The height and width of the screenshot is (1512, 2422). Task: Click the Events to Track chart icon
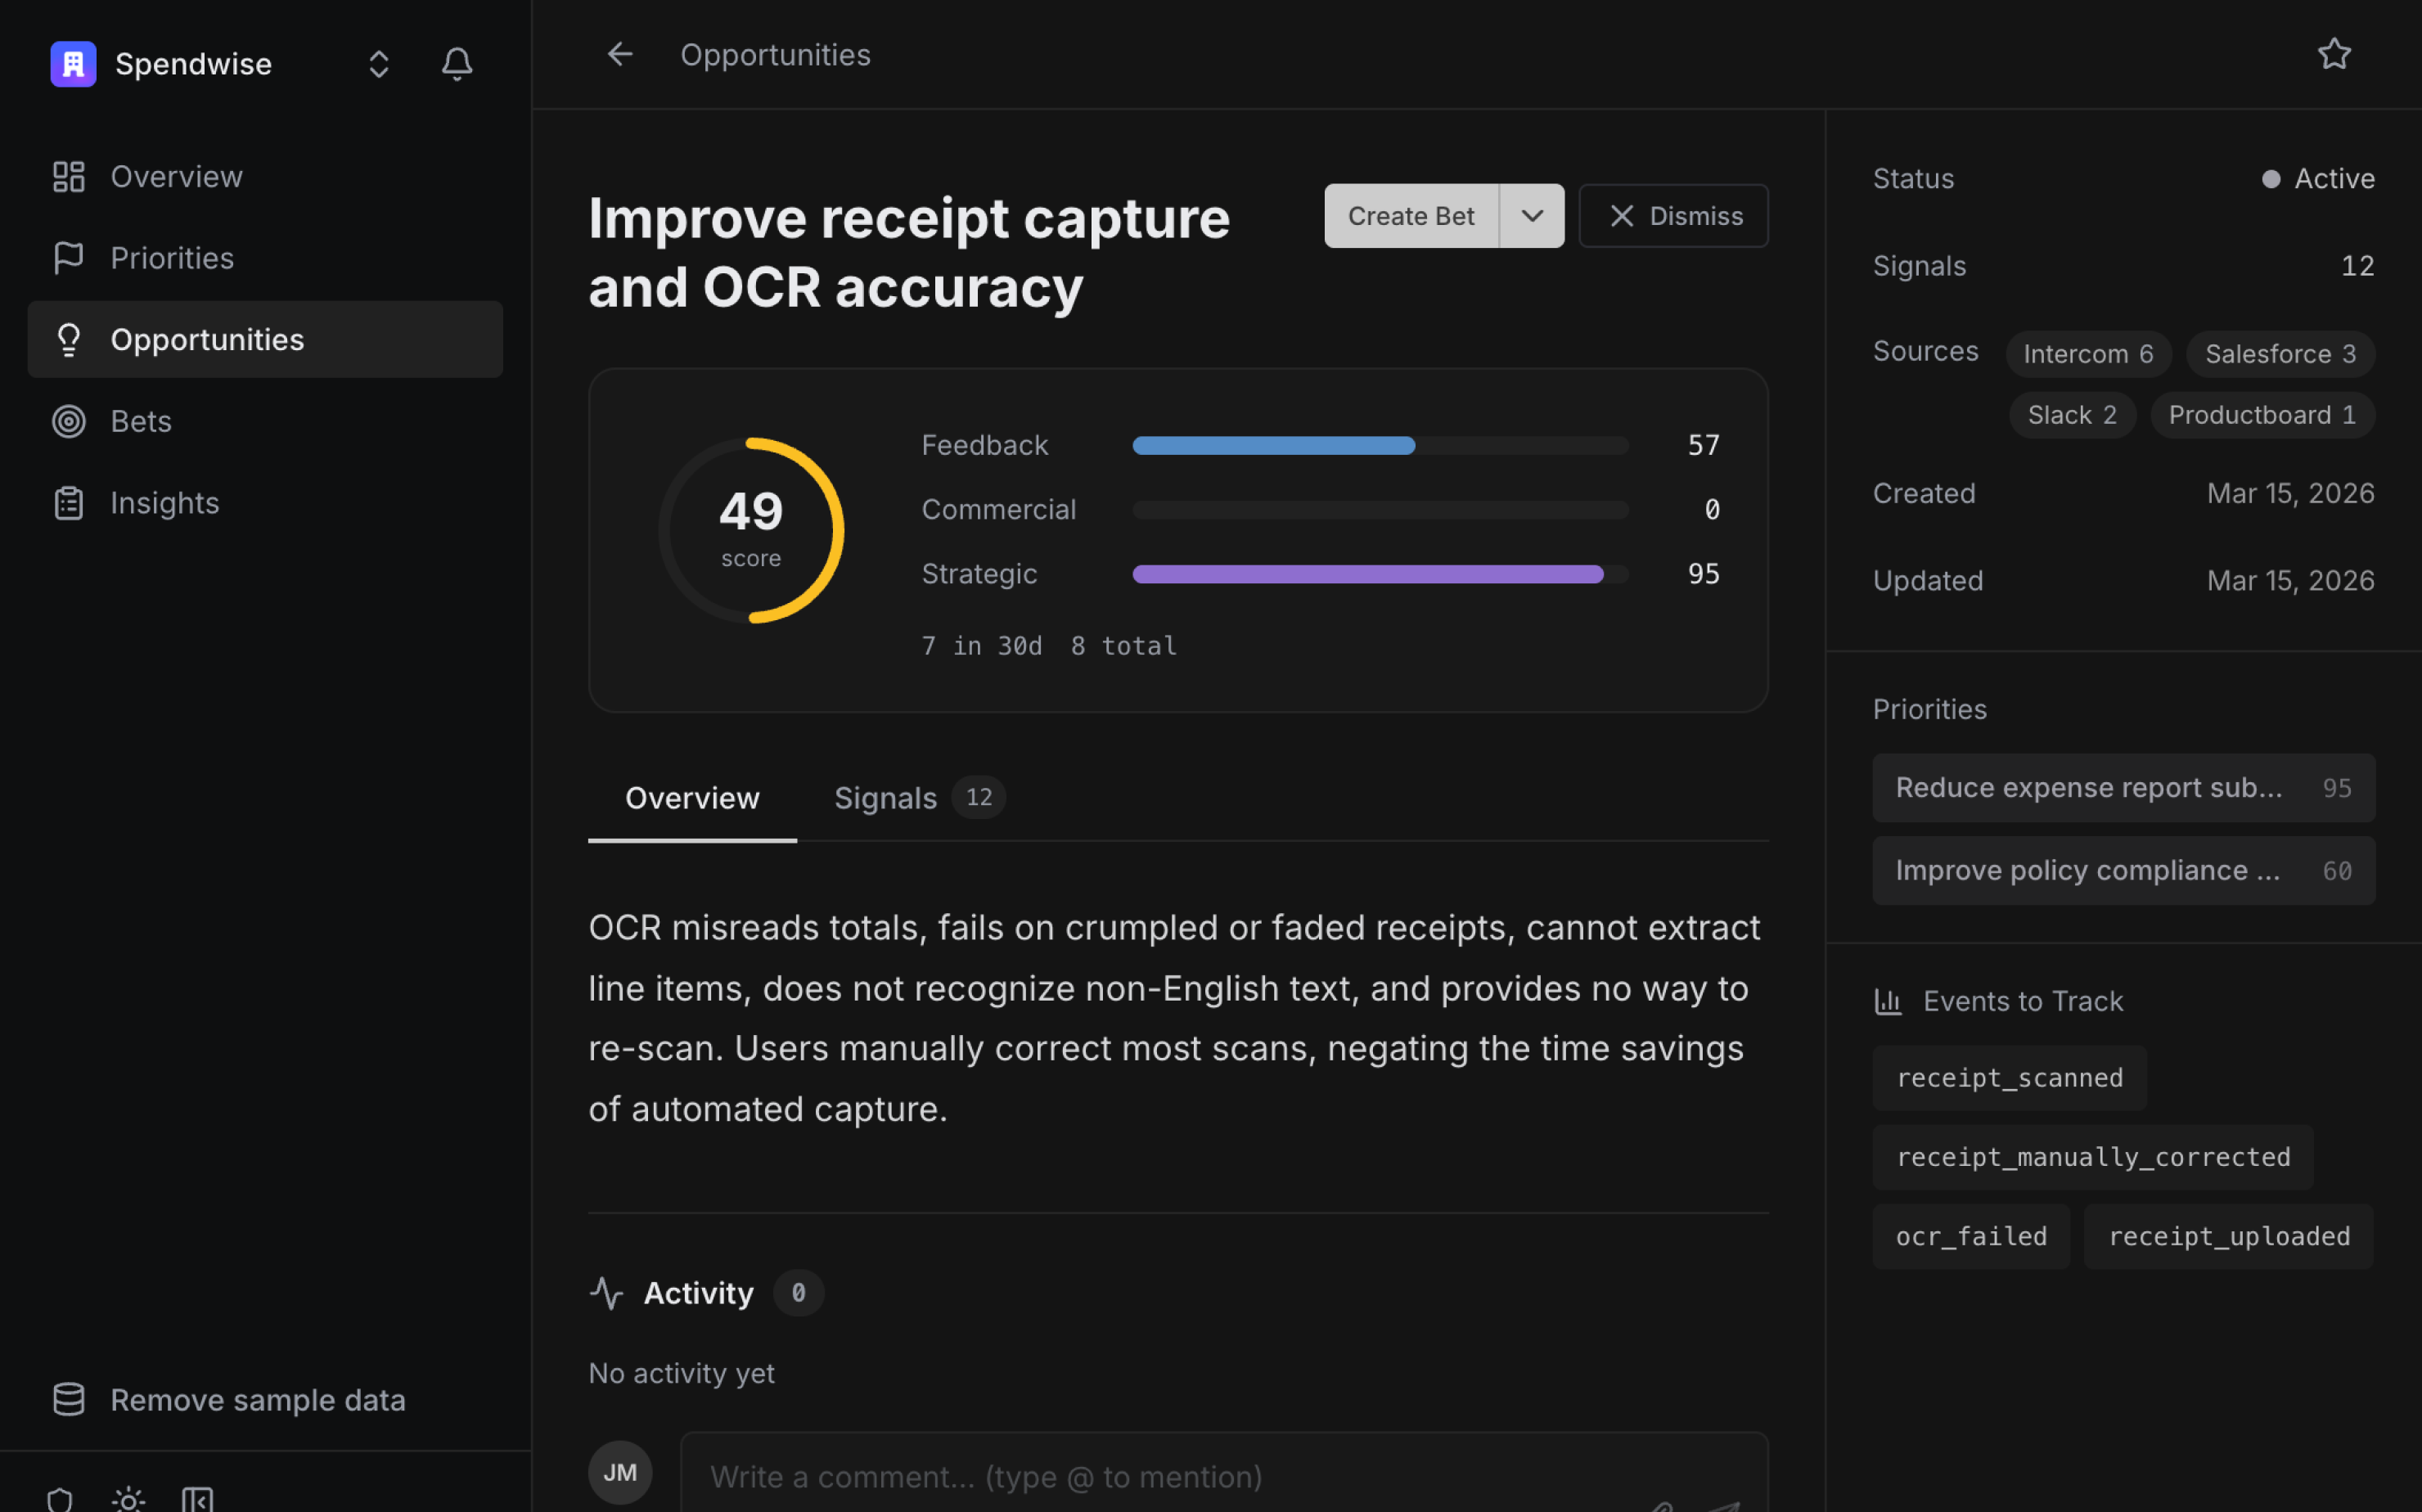[x=1887, y=1001]
